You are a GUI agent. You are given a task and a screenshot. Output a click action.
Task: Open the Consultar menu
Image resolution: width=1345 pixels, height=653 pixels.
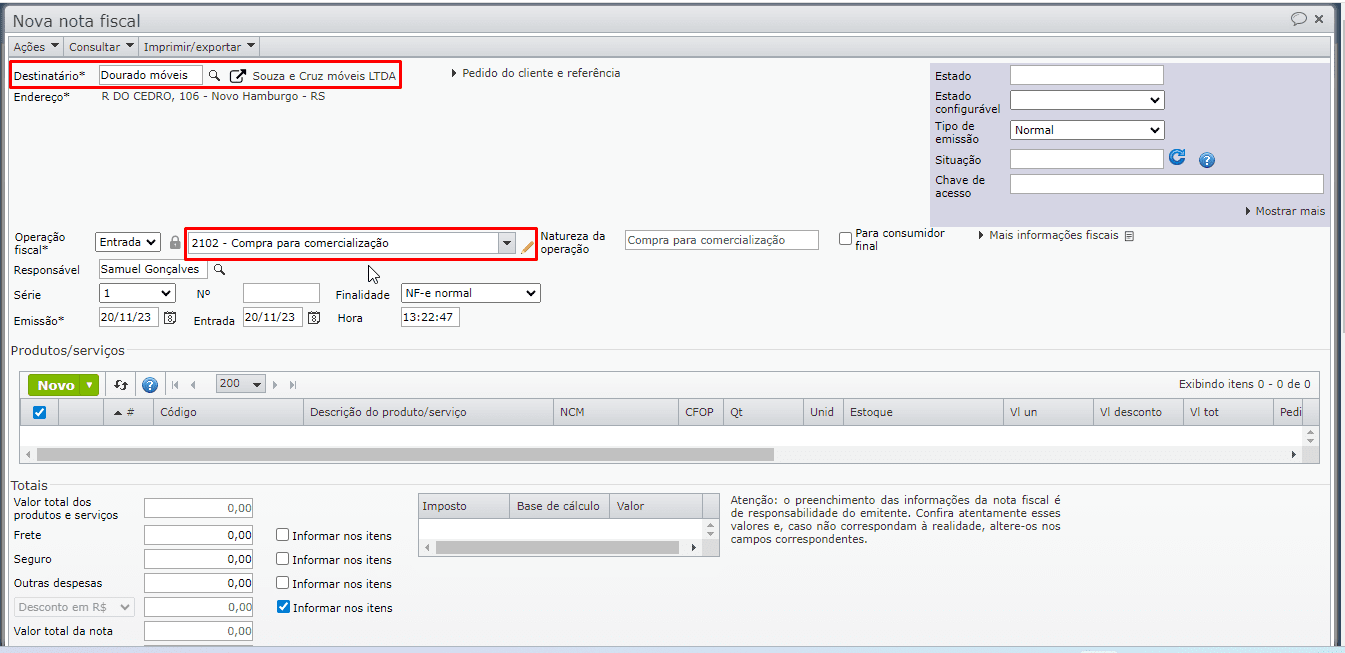[x=101, y=46]
